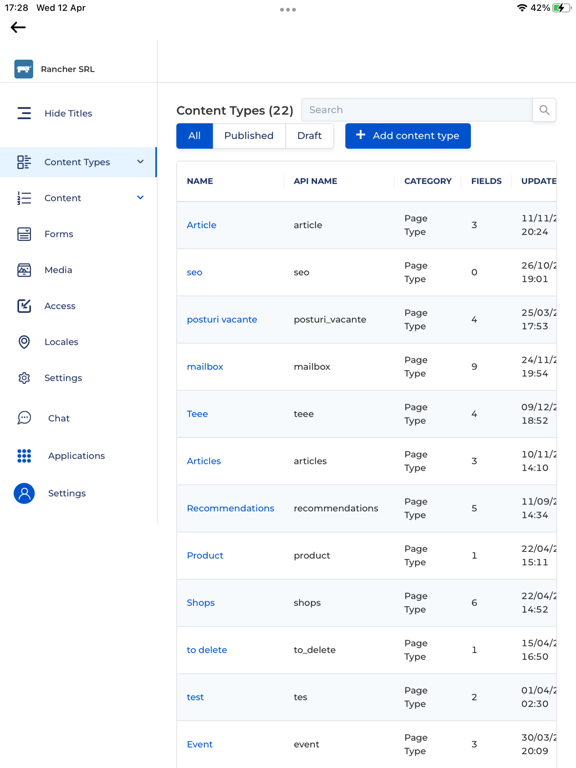Open the Locales pin icon
Image resolution: width=576 pixels, height=768 pixels.
tap(24, 342)
